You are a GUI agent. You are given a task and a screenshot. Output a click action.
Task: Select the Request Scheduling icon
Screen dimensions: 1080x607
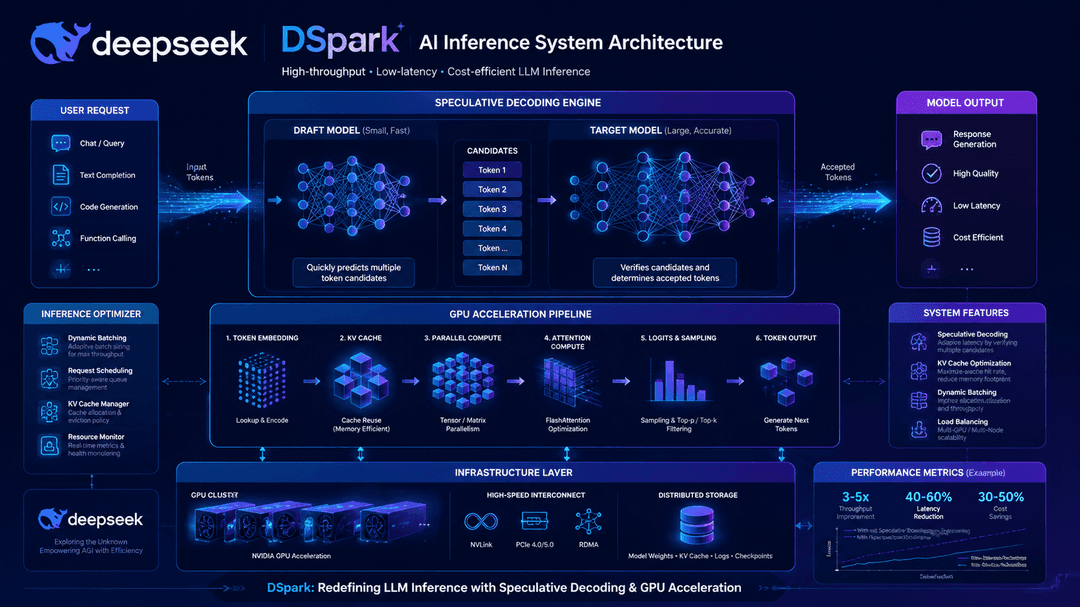50,378
